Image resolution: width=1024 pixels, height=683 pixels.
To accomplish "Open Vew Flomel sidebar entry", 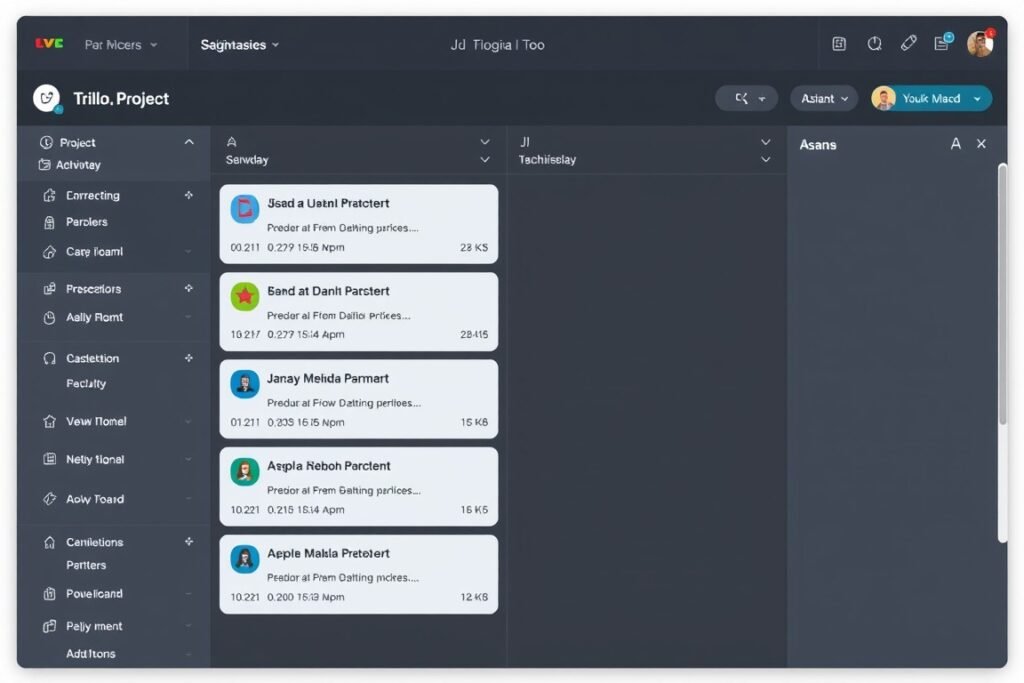I will tap(96, 421).
